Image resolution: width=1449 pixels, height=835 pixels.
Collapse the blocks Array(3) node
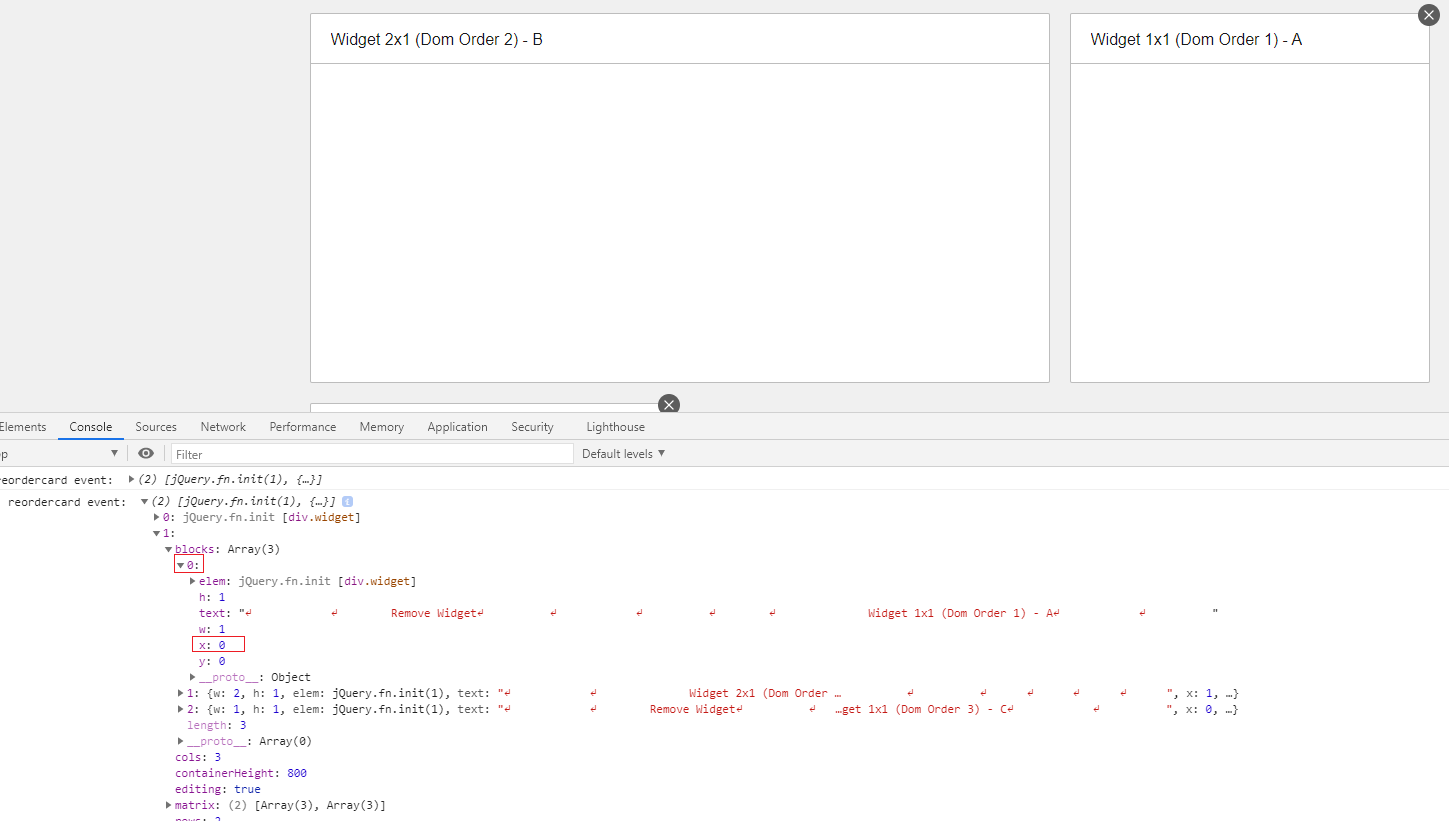(168, 549)
